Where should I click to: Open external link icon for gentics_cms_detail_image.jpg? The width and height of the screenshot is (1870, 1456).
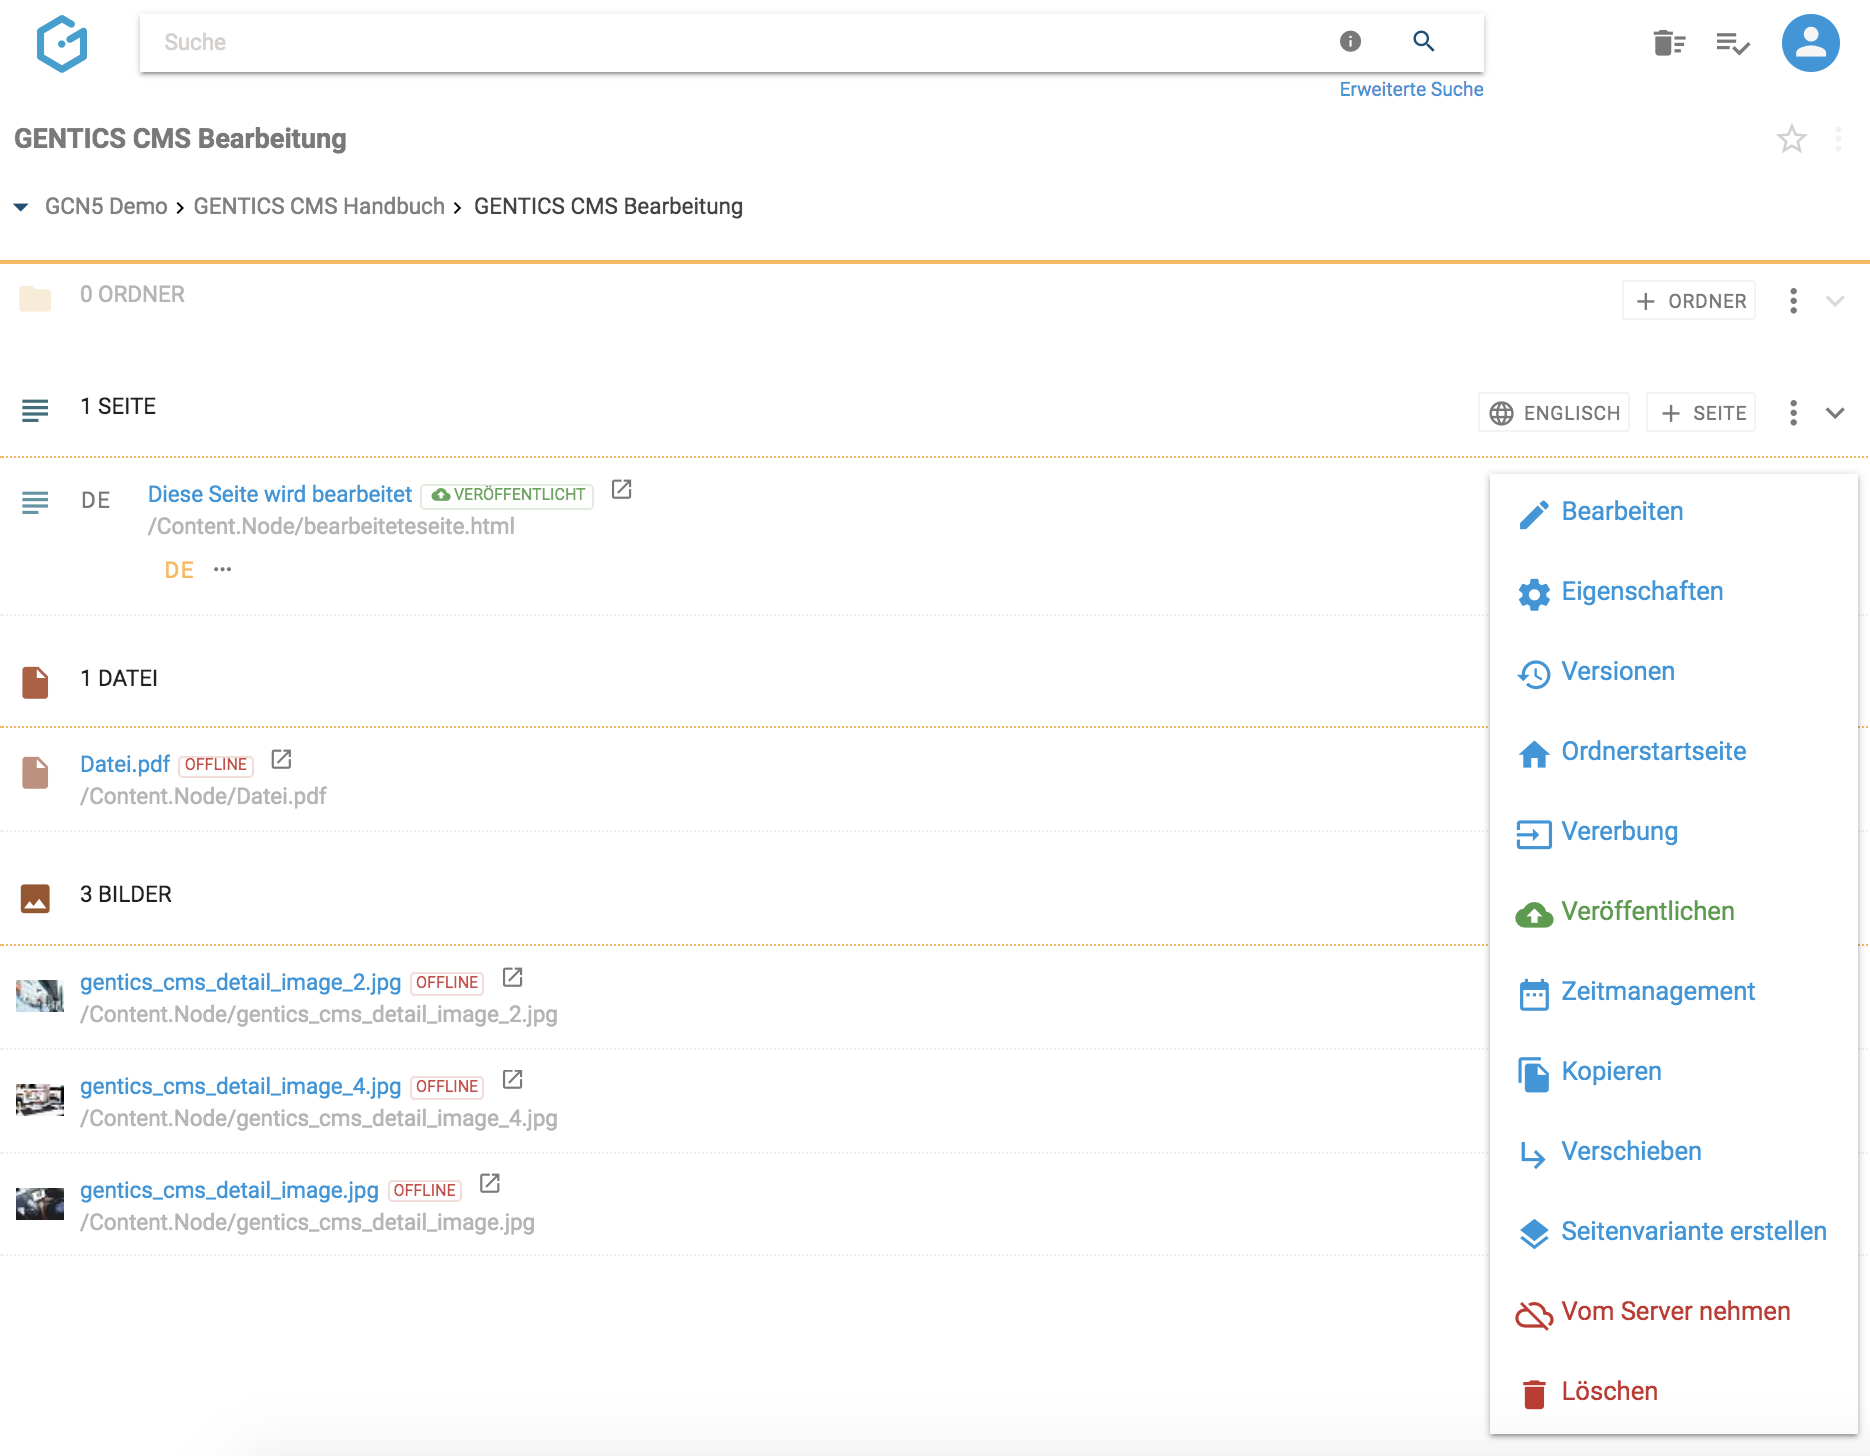click(x=490, y=1183)
